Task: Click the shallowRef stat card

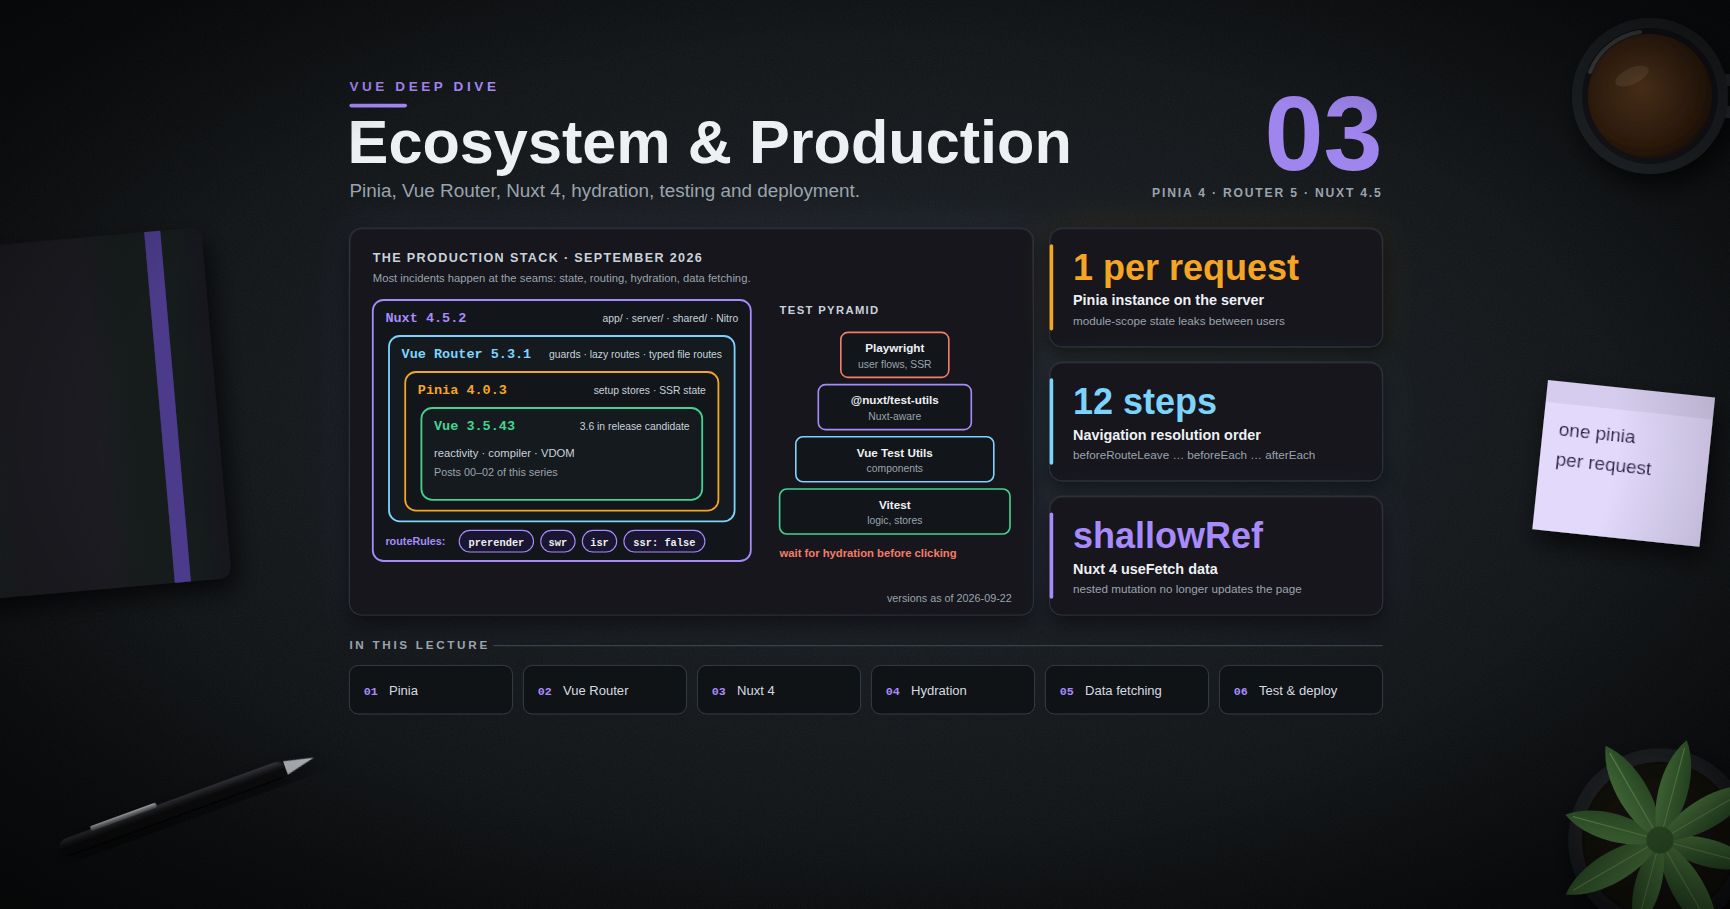Action: (1216, 556)
